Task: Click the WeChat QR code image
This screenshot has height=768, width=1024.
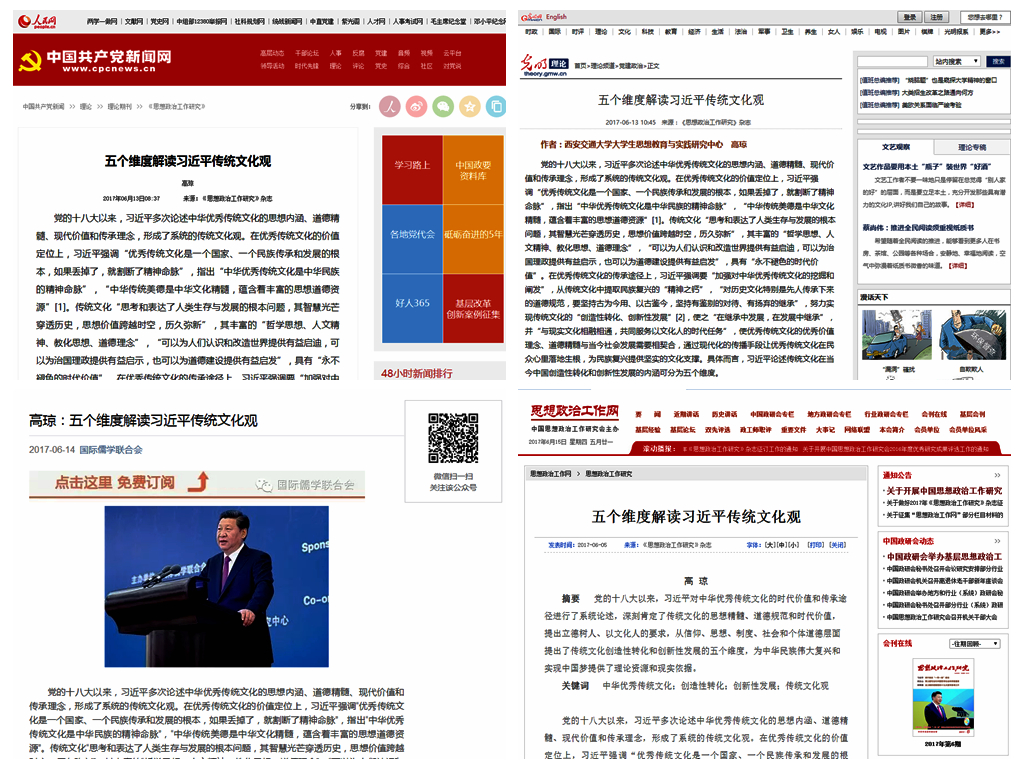Action: point(453,438)
